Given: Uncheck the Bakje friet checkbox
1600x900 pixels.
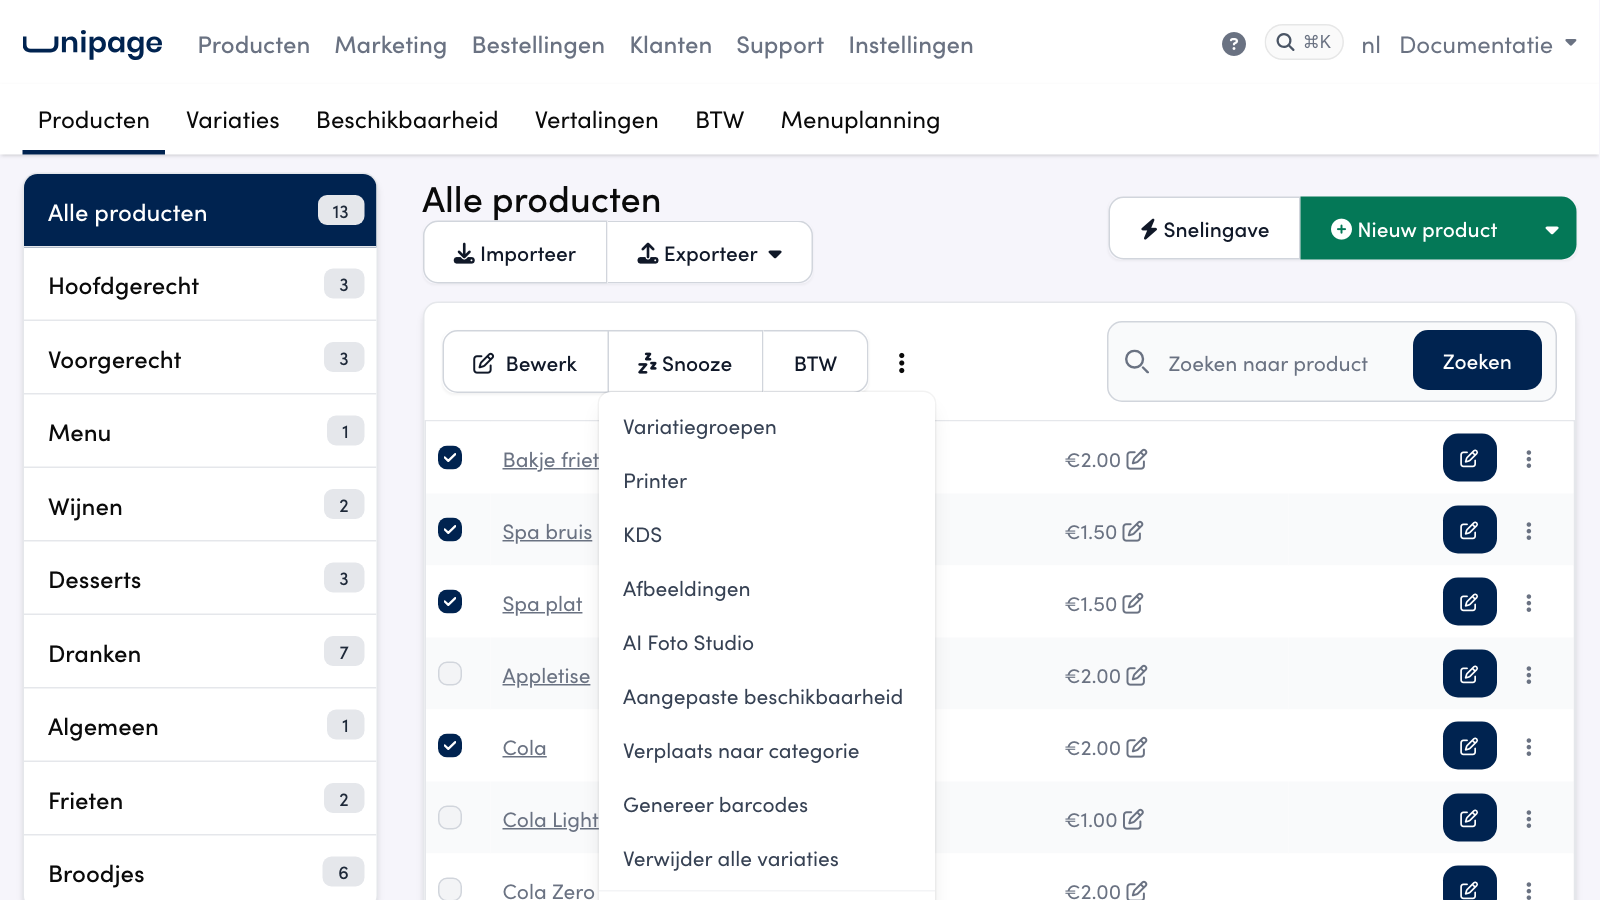Looking at the screenshot, I should 450,457.
